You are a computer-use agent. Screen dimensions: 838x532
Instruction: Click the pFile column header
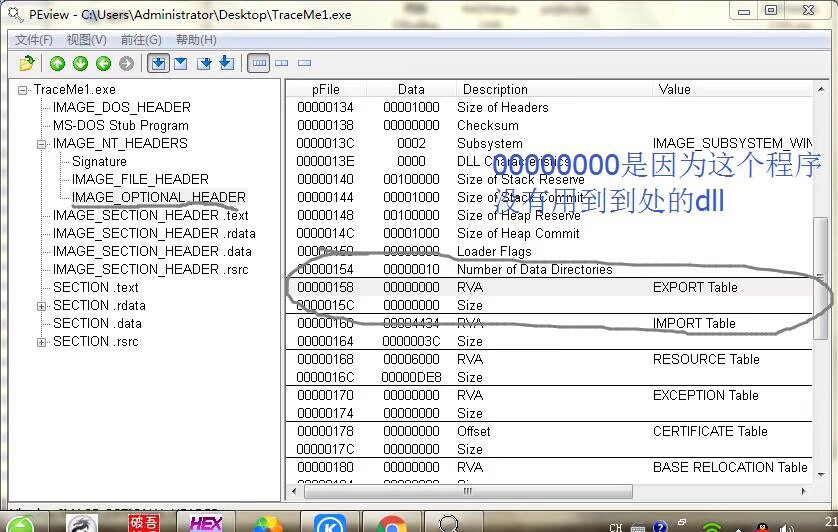pos(326,89)
